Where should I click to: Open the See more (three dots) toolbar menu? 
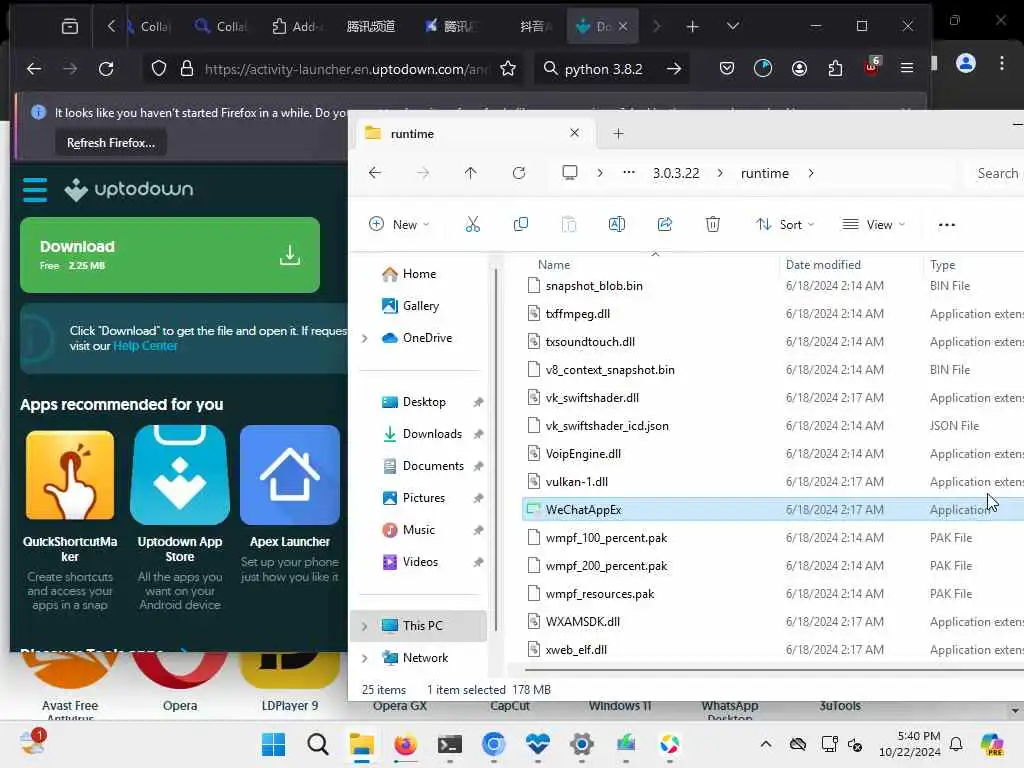(946, 225)
